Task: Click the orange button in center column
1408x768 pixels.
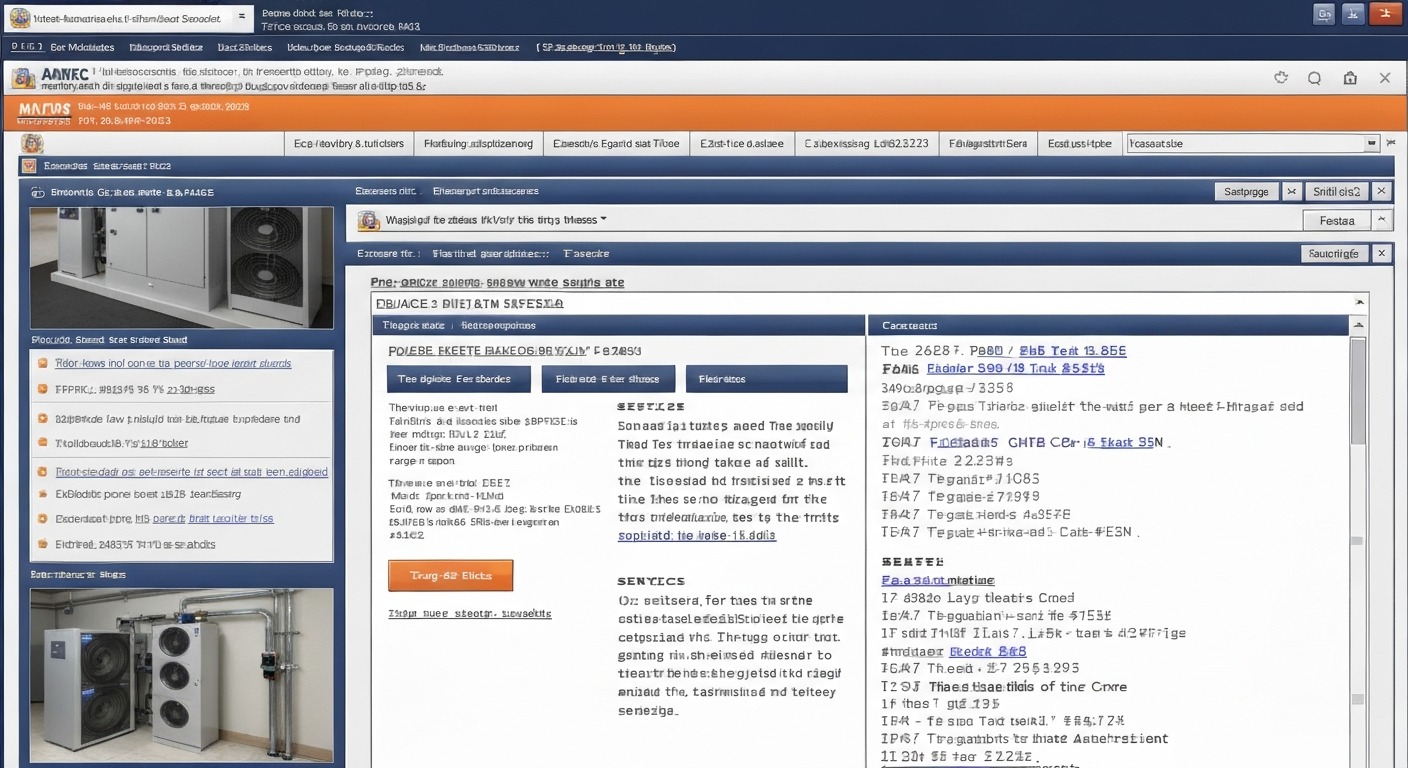Action: (x=450, y=576)
